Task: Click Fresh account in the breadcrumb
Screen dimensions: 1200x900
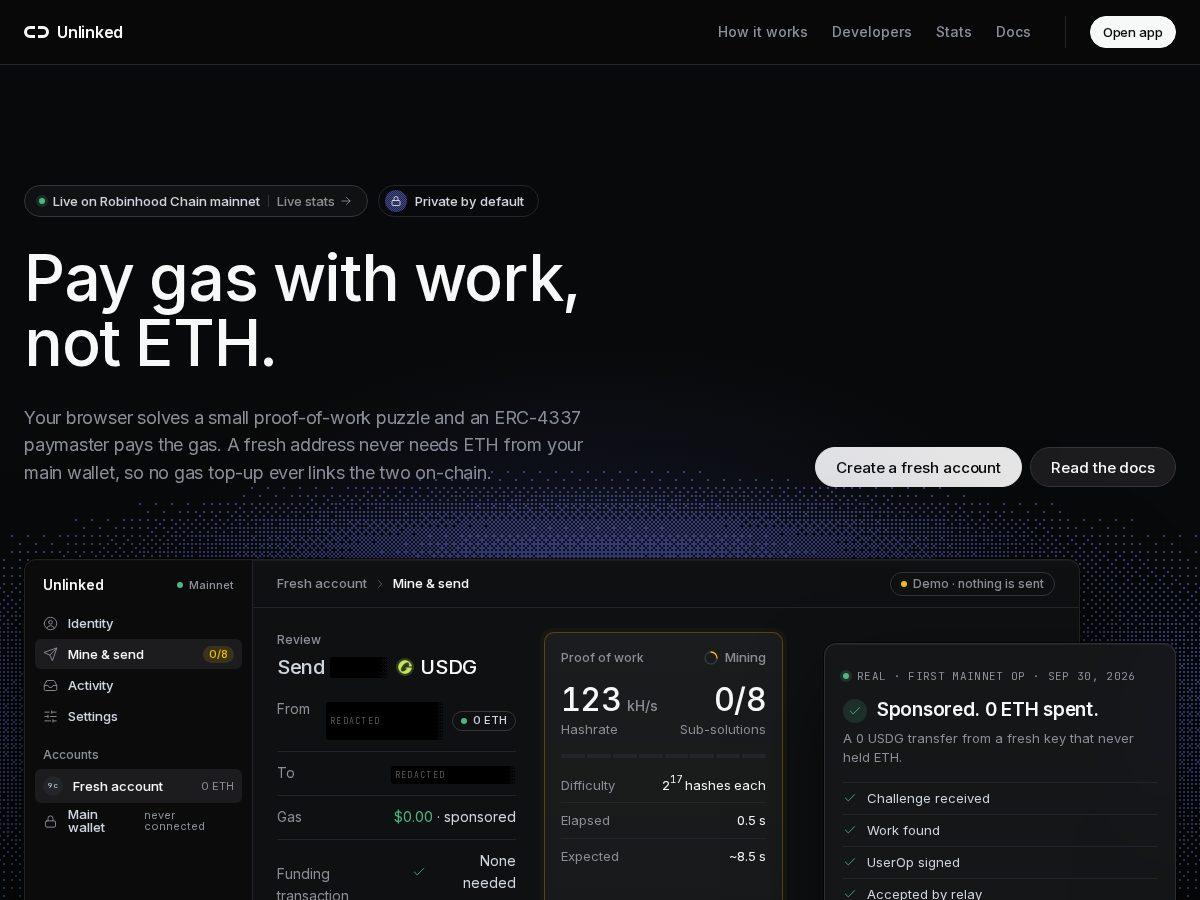Action: tap(322, 583)
